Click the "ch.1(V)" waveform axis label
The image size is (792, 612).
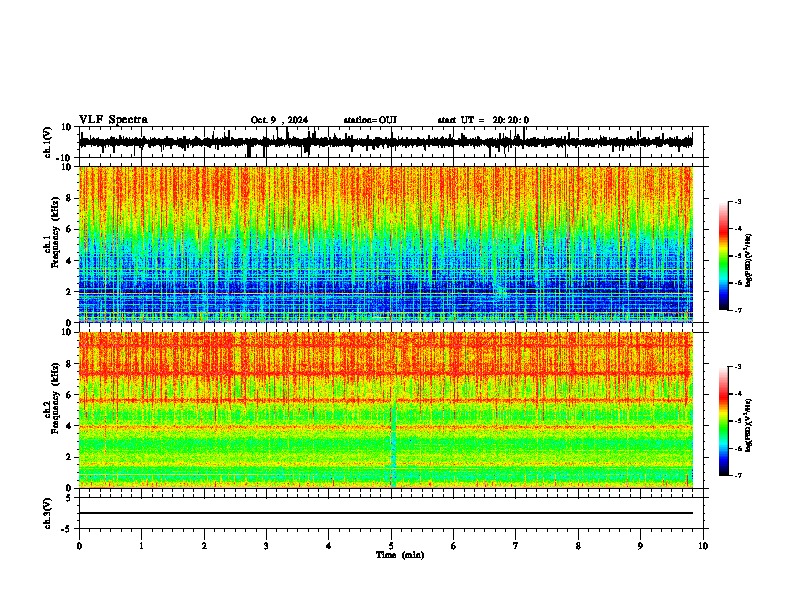pyautogui.click(x=48, y=142)
